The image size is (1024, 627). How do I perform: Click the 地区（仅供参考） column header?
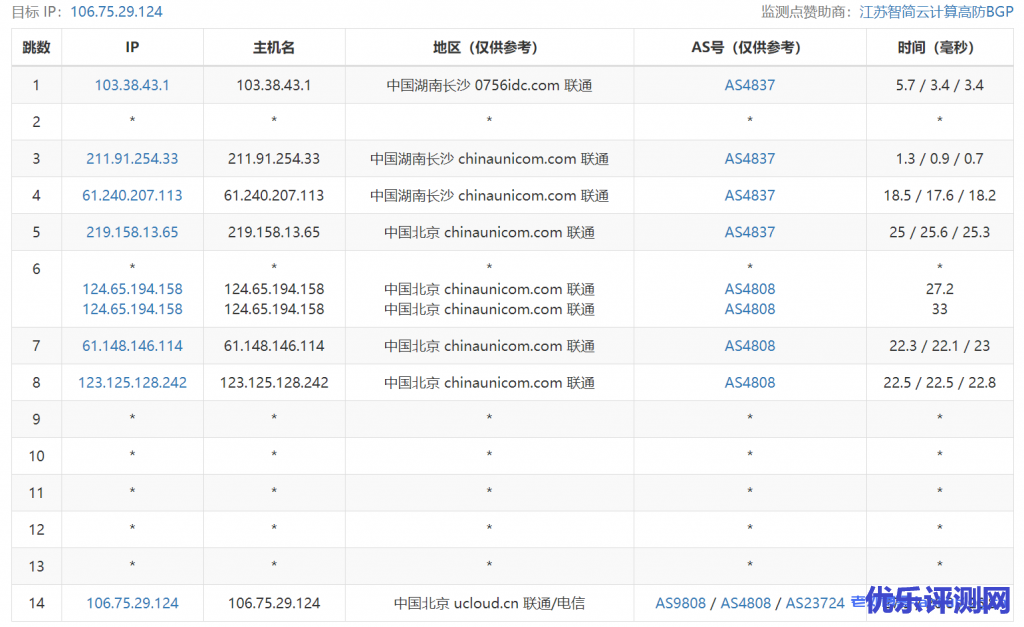[489, 47]
